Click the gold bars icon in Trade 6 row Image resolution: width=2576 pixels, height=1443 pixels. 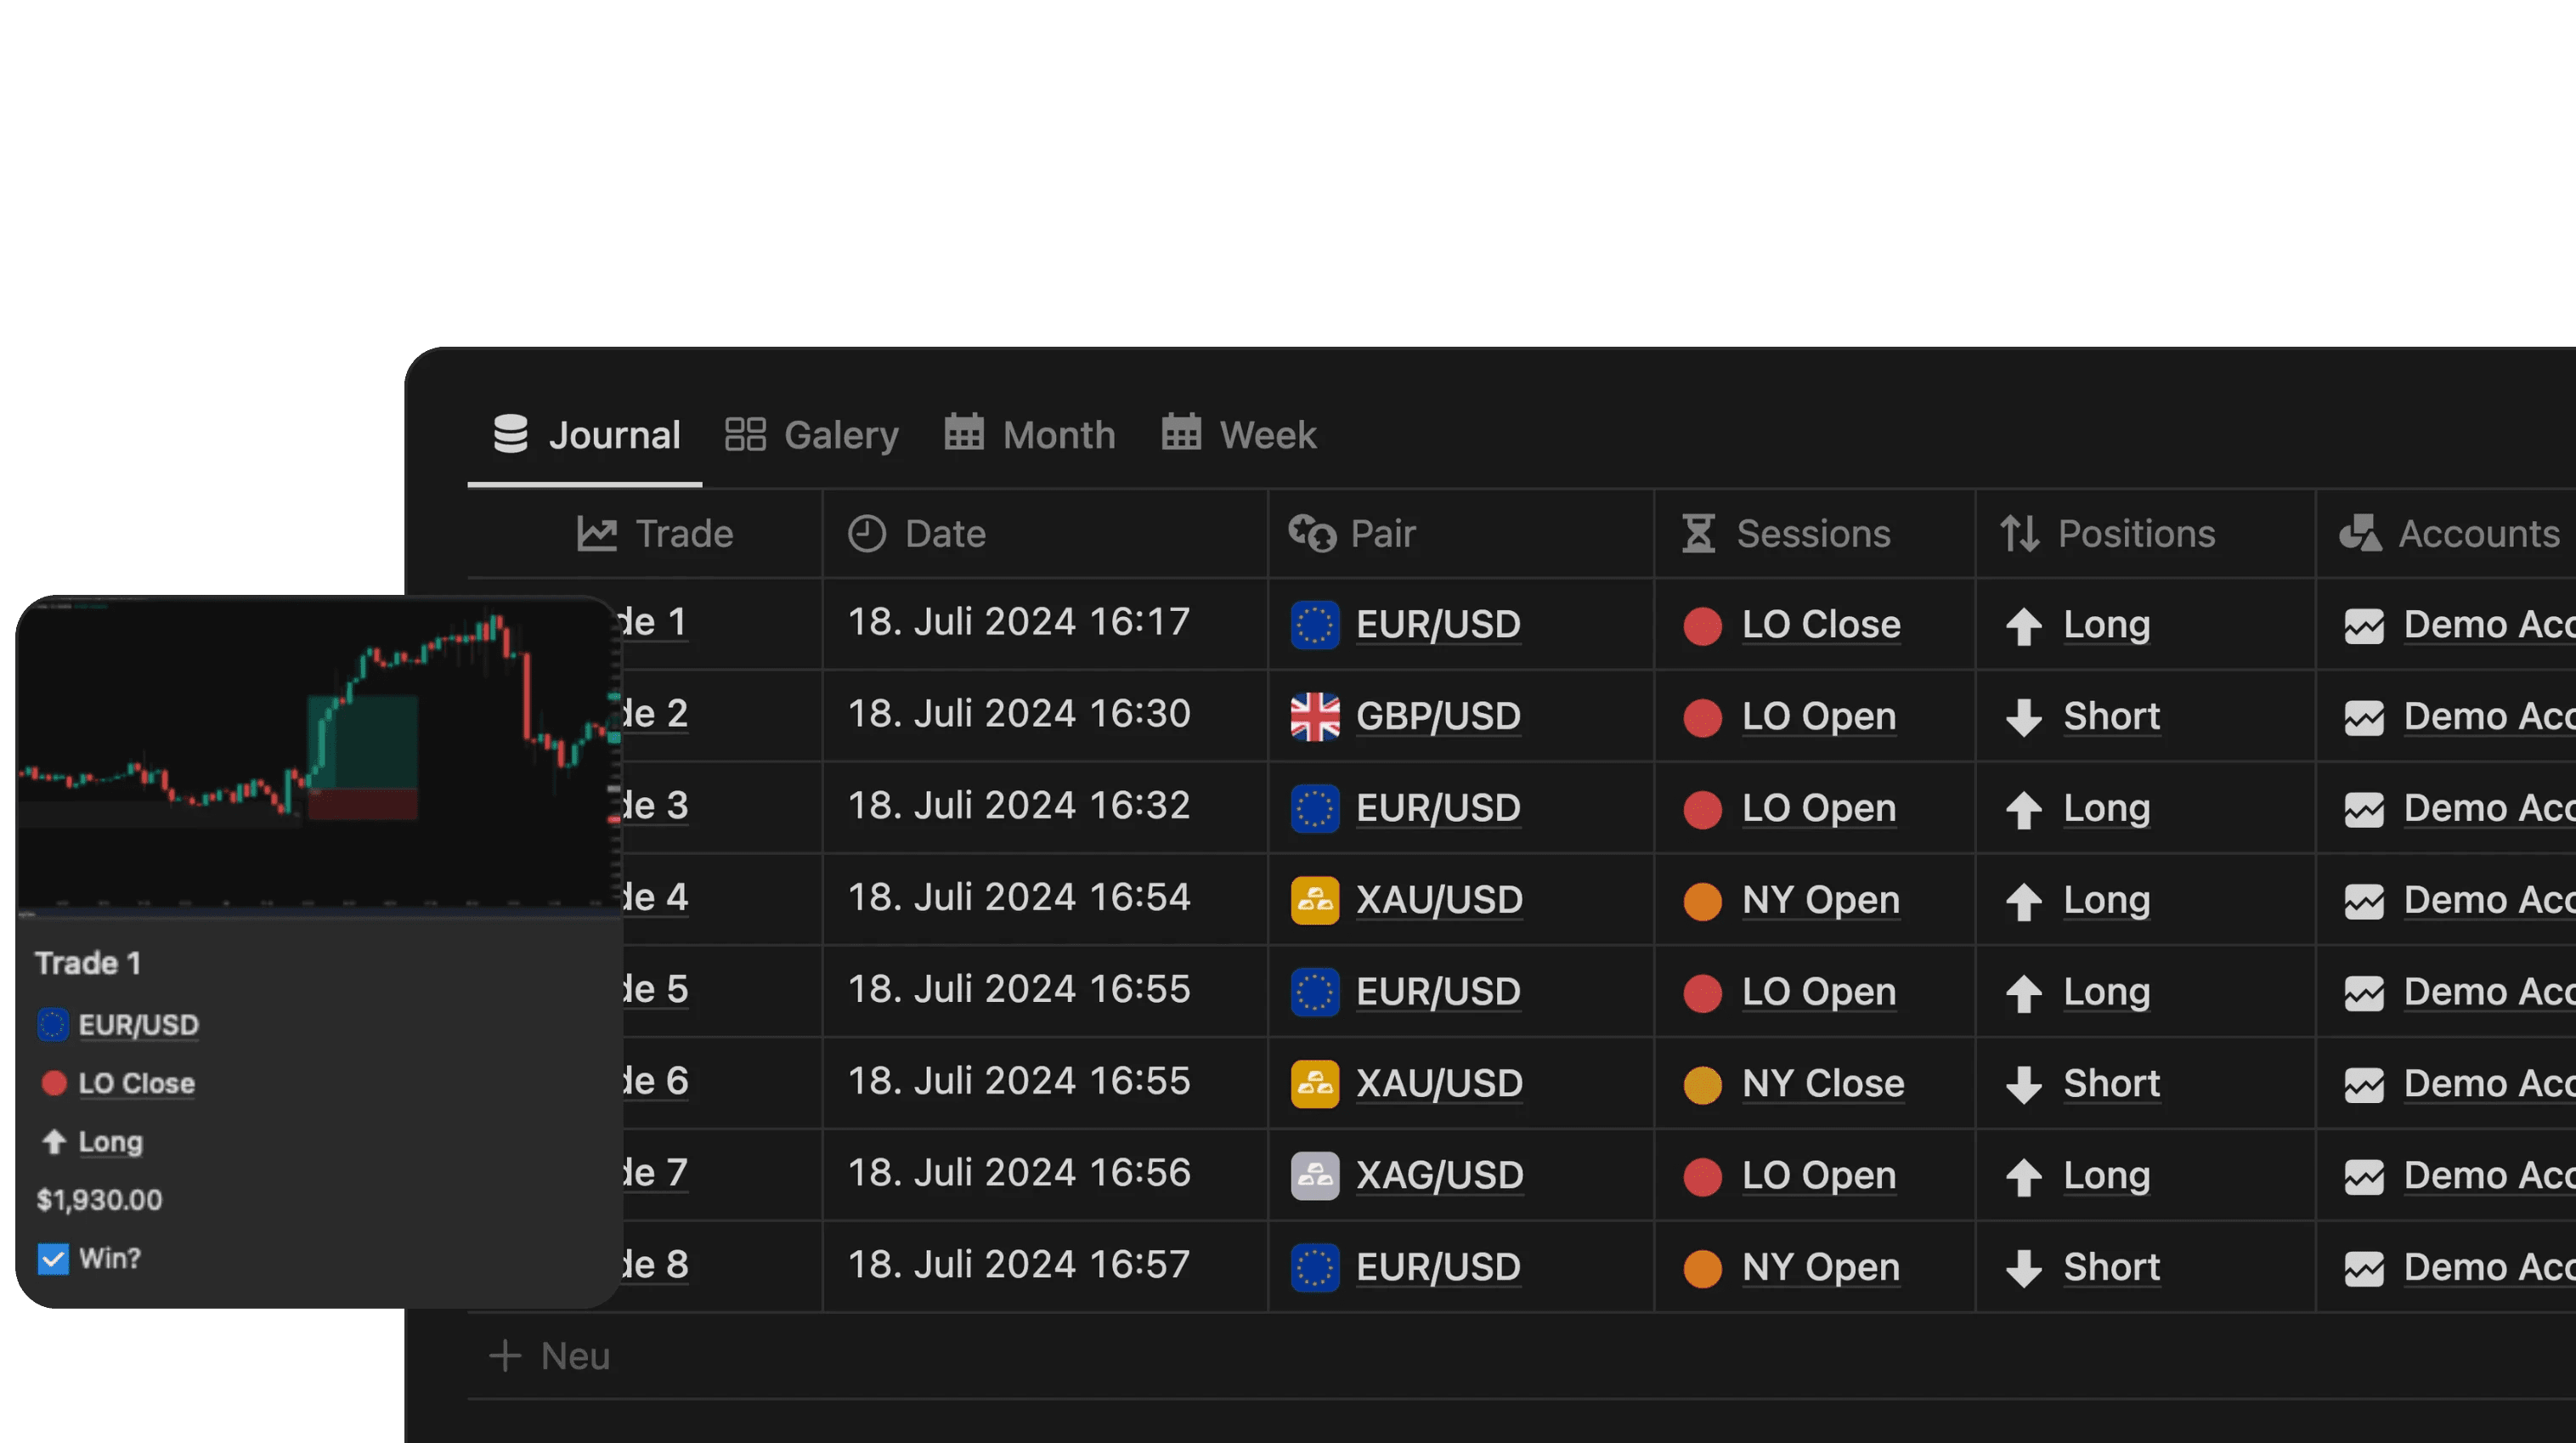1314,1084
